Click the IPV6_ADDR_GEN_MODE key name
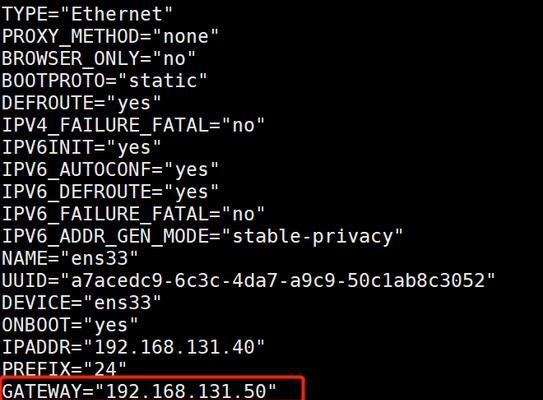543x400 pixels. (105, 237)
